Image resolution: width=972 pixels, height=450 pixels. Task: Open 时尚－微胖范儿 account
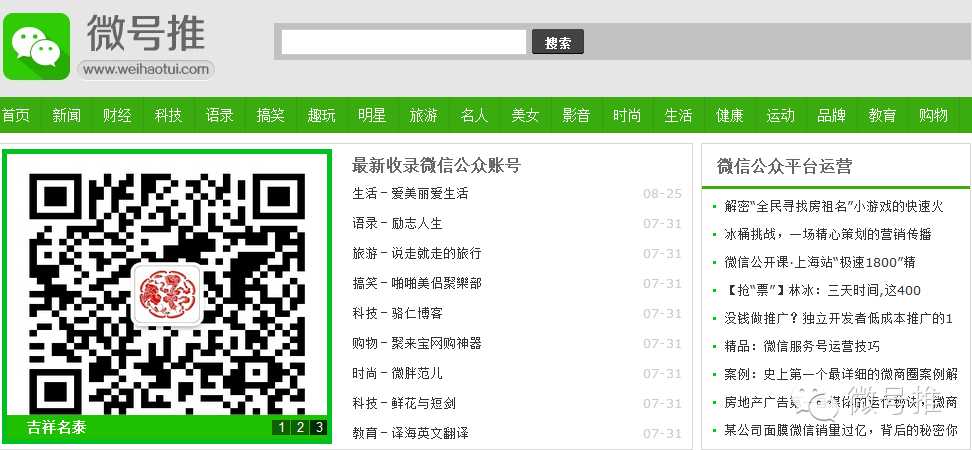tap(397, 373)
